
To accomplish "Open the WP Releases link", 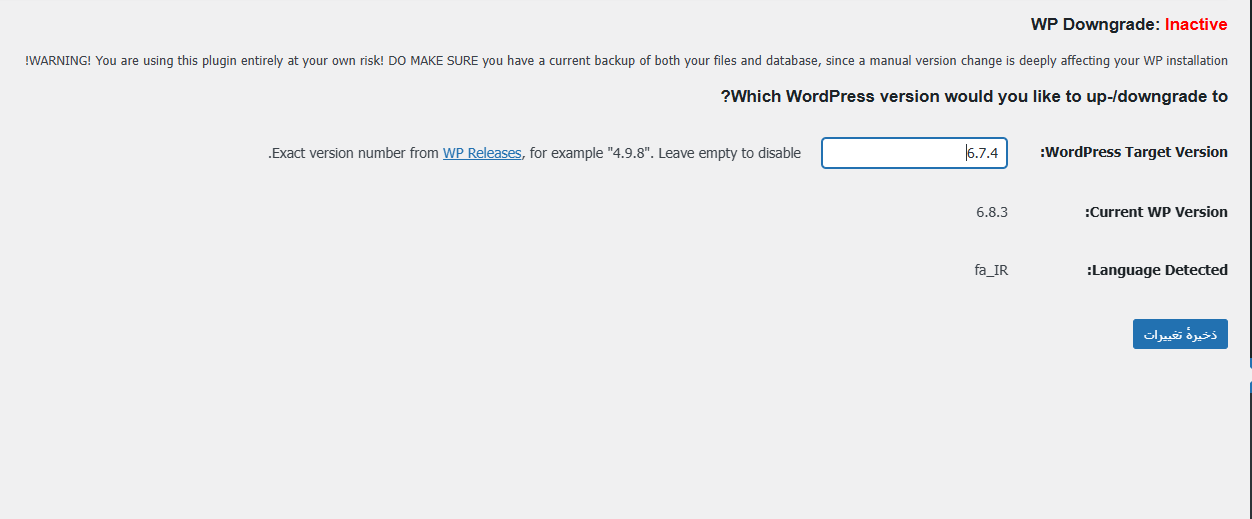I will pyautogui.click(x=482, y=153).
